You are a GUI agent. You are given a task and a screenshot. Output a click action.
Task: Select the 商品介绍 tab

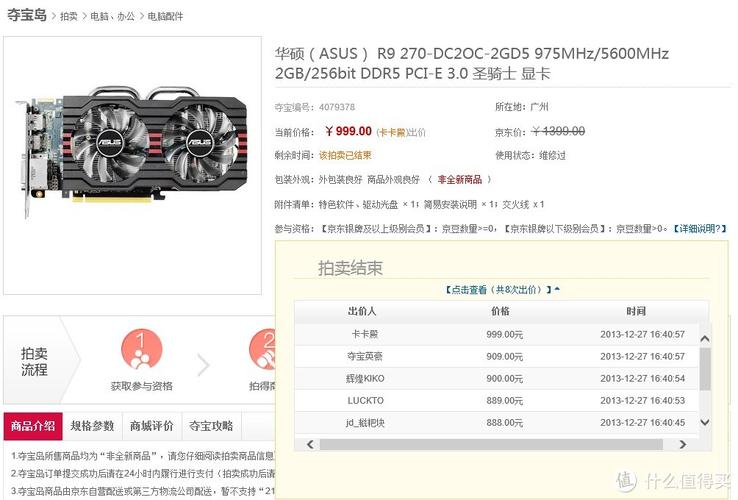pos(33,426)
